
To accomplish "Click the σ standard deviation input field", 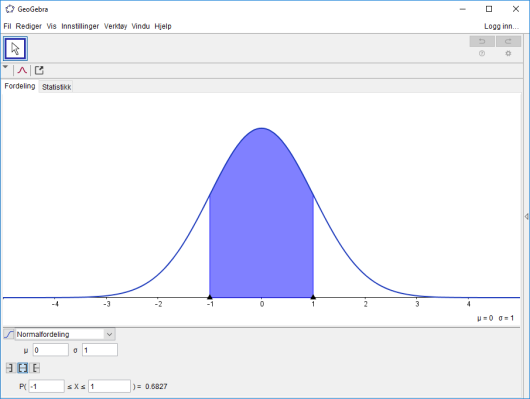I will tap(100, 350).
